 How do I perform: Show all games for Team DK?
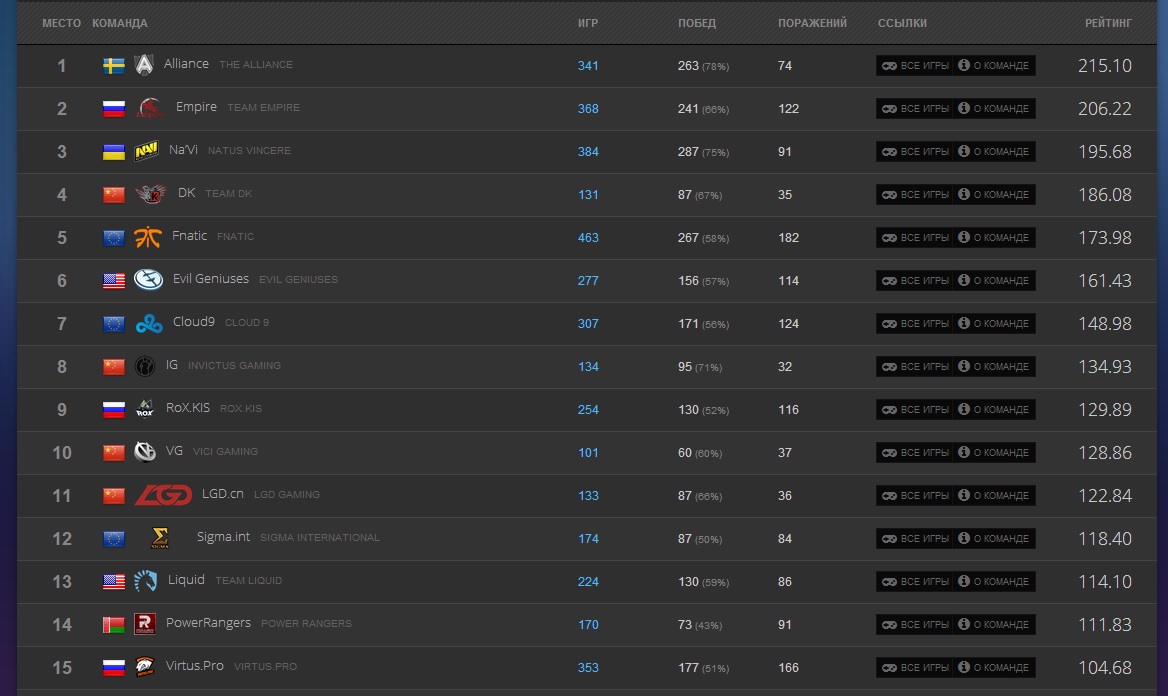tap(914, 195)
